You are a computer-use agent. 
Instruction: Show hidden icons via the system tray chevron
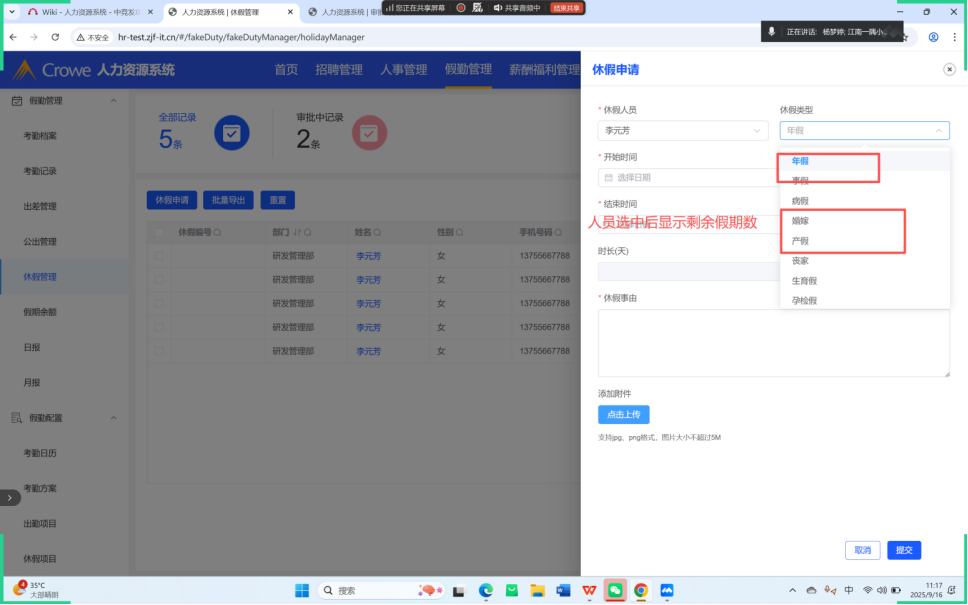[x=793, y=591]
